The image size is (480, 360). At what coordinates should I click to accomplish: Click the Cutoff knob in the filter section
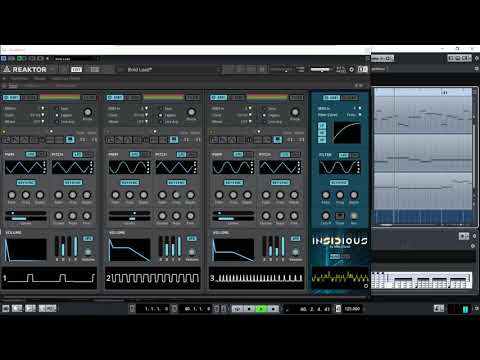point(326,216)
